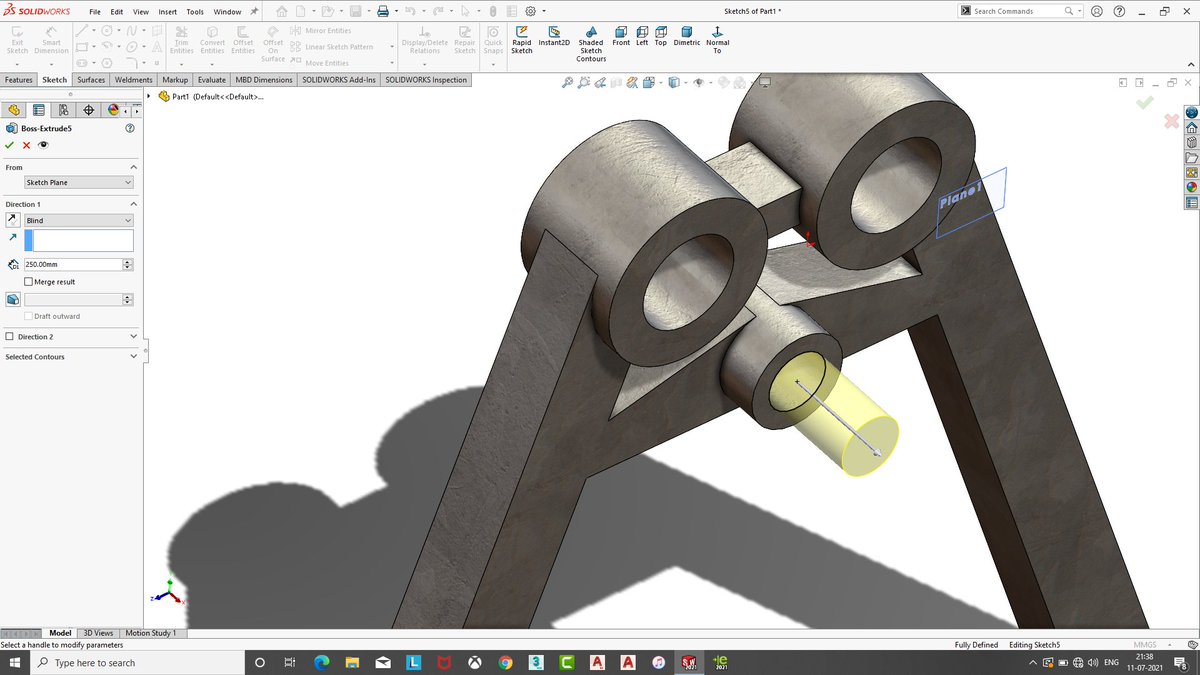
Task: Switch to the Surfaces ribbon tab
Action: [91, 80]
